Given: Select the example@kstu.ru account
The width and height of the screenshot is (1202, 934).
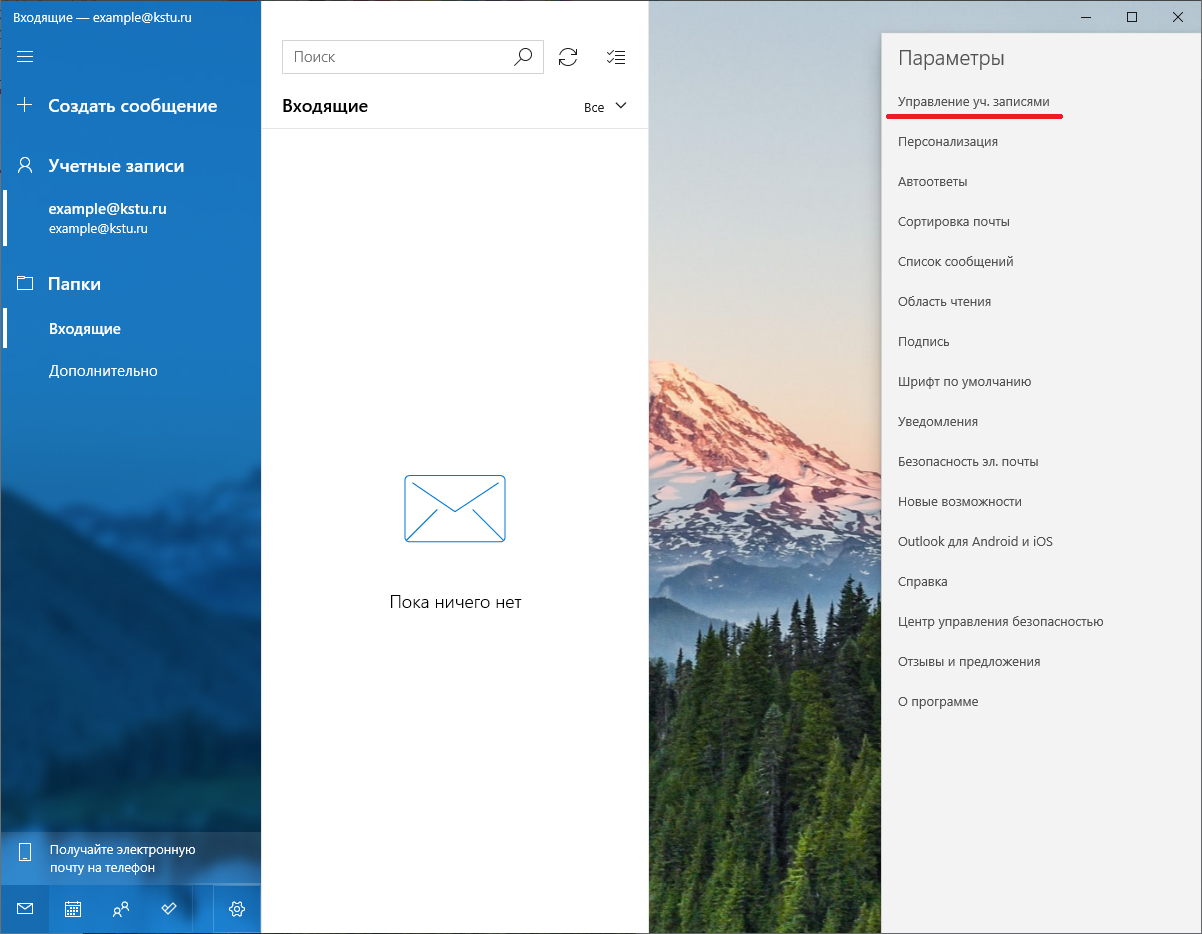Looking at the screenshot, I should tap(107, 218).
